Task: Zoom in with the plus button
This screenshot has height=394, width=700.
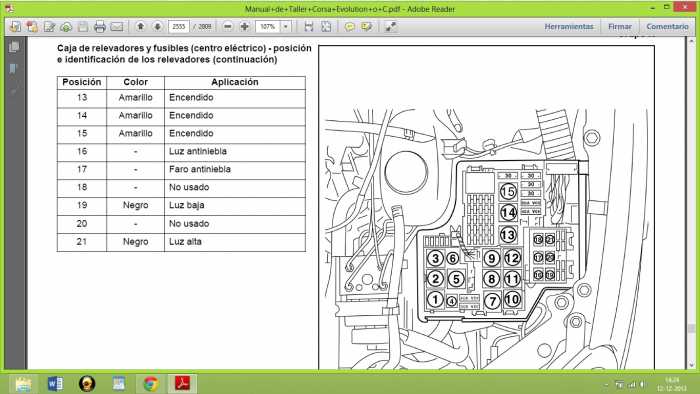Action: 245,27
